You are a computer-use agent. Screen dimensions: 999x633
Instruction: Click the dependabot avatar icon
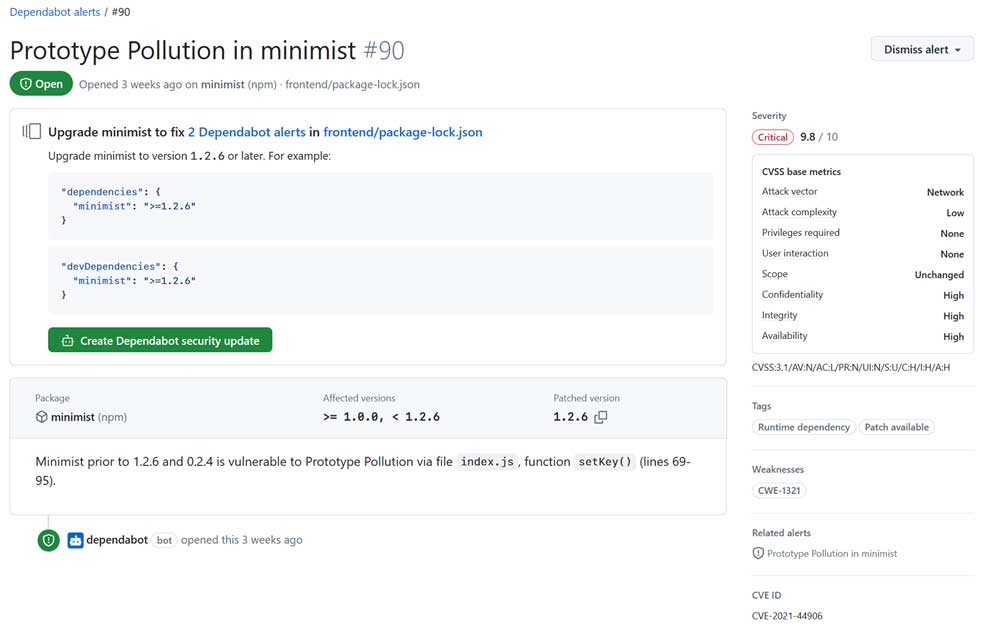75,540
